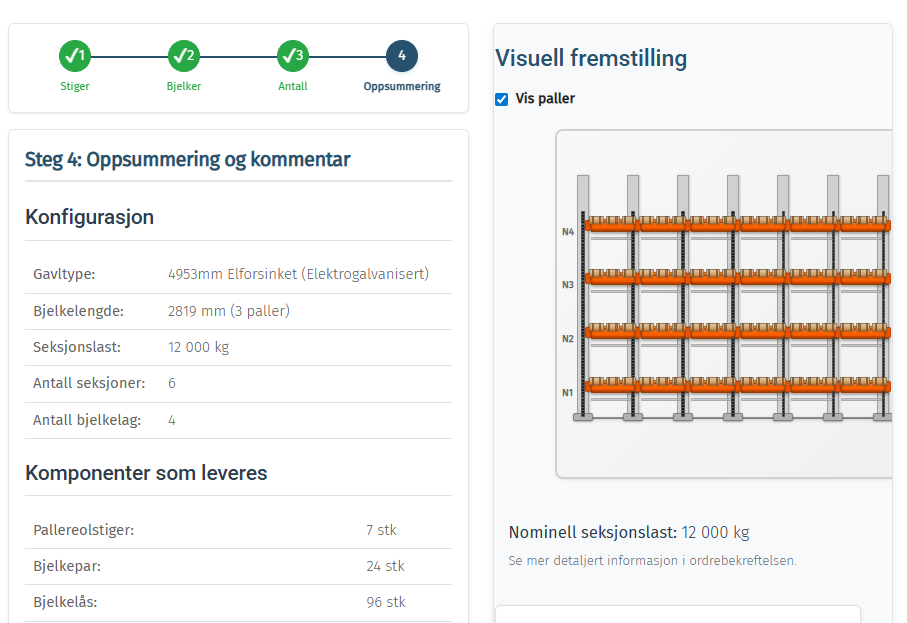Click the N1 level marker in diagram
Image resolution: width=907 pixels, height=623 pixels.
568,392
